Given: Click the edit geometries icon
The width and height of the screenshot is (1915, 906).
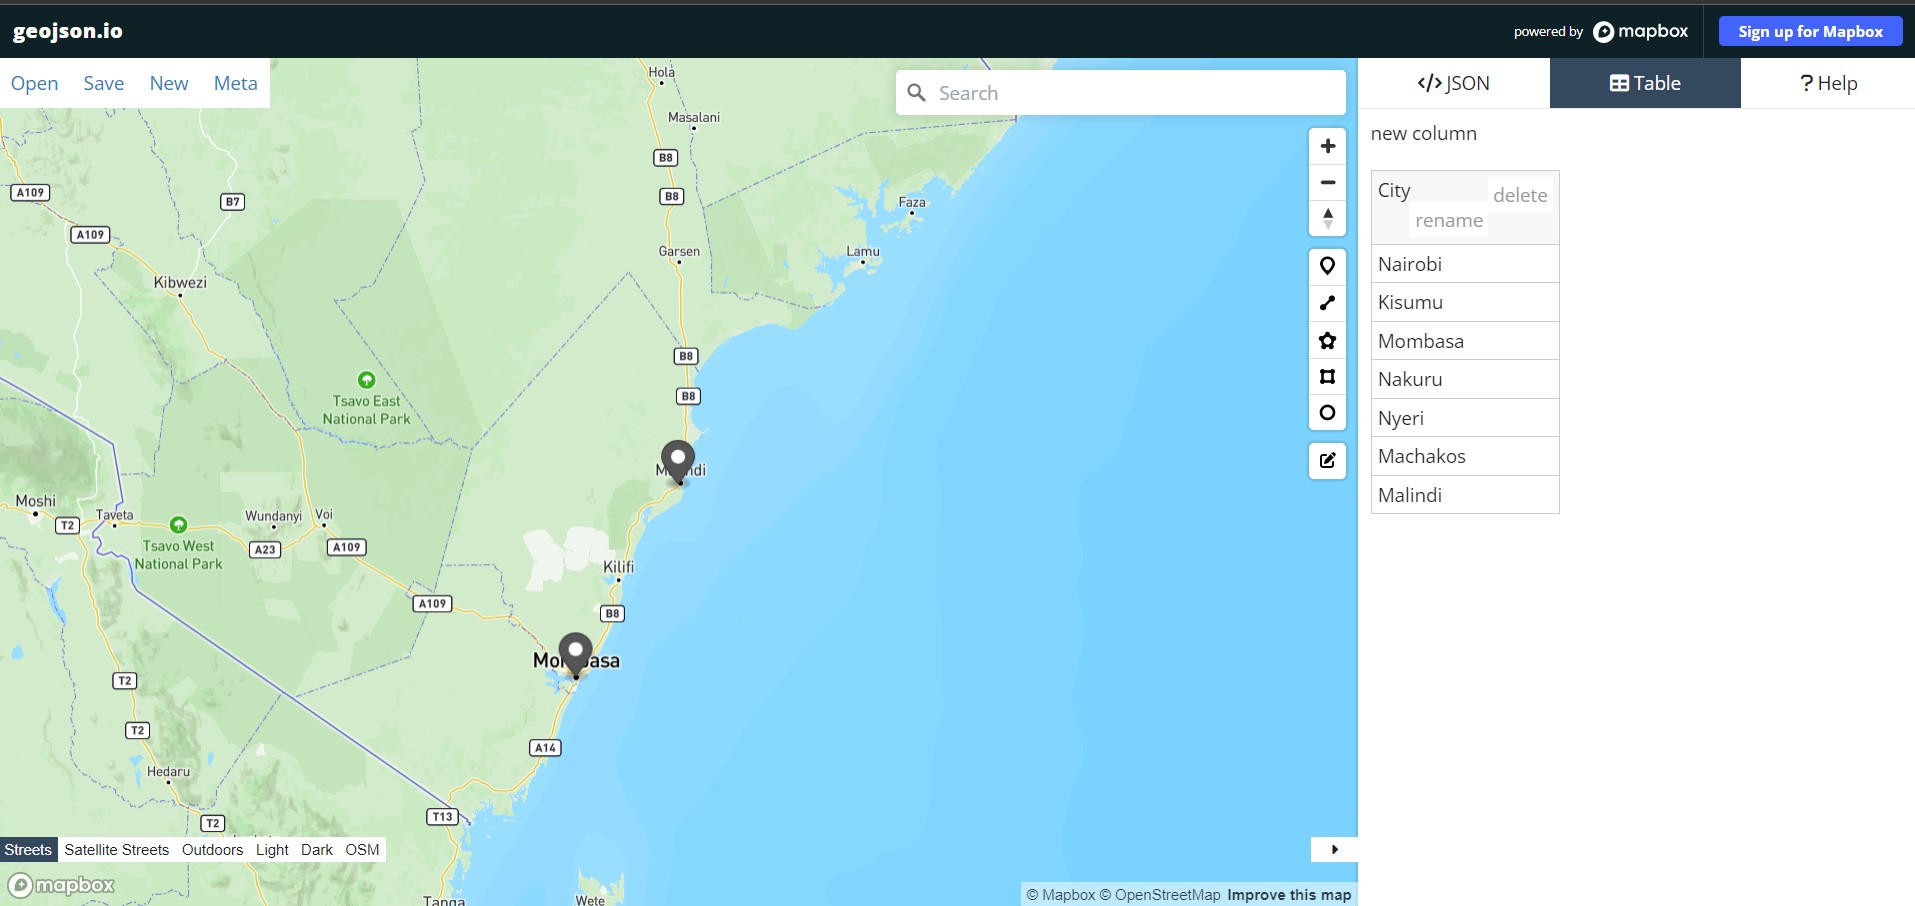Looking at the screenshot, I should click(1327, 461).
